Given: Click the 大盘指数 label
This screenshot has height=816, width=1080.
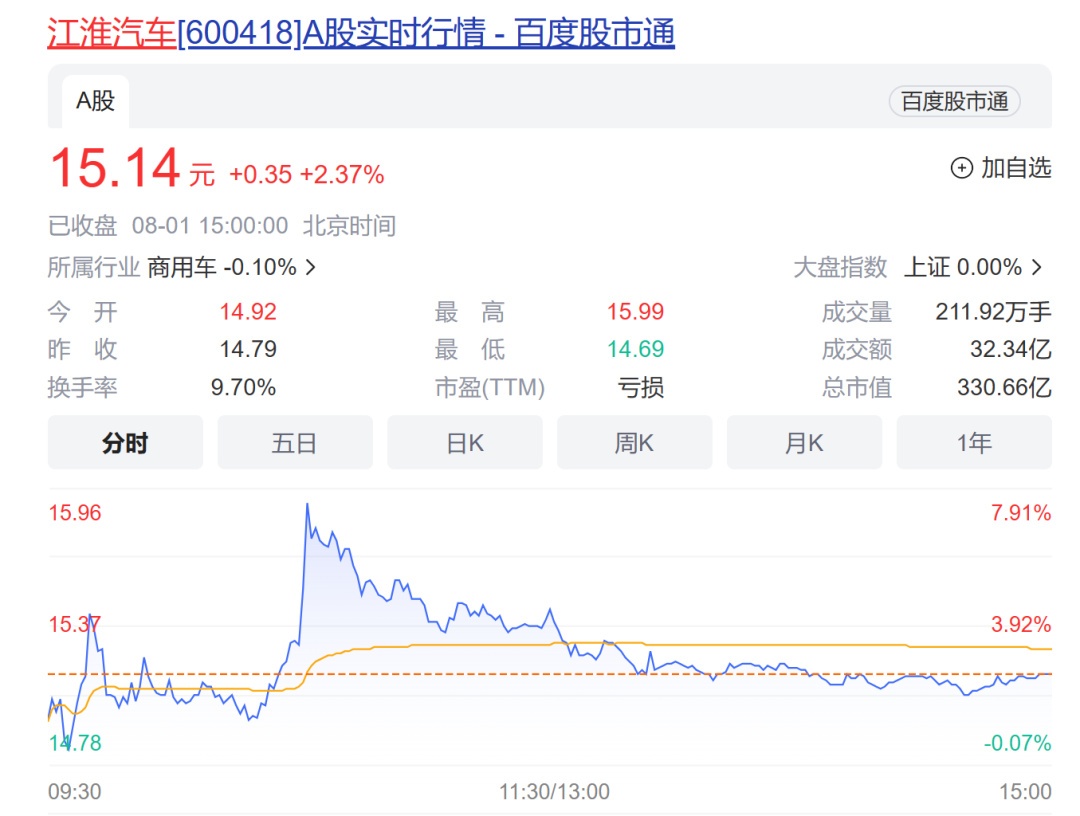Looking at the screenshot, I should [x=840, y=267].
